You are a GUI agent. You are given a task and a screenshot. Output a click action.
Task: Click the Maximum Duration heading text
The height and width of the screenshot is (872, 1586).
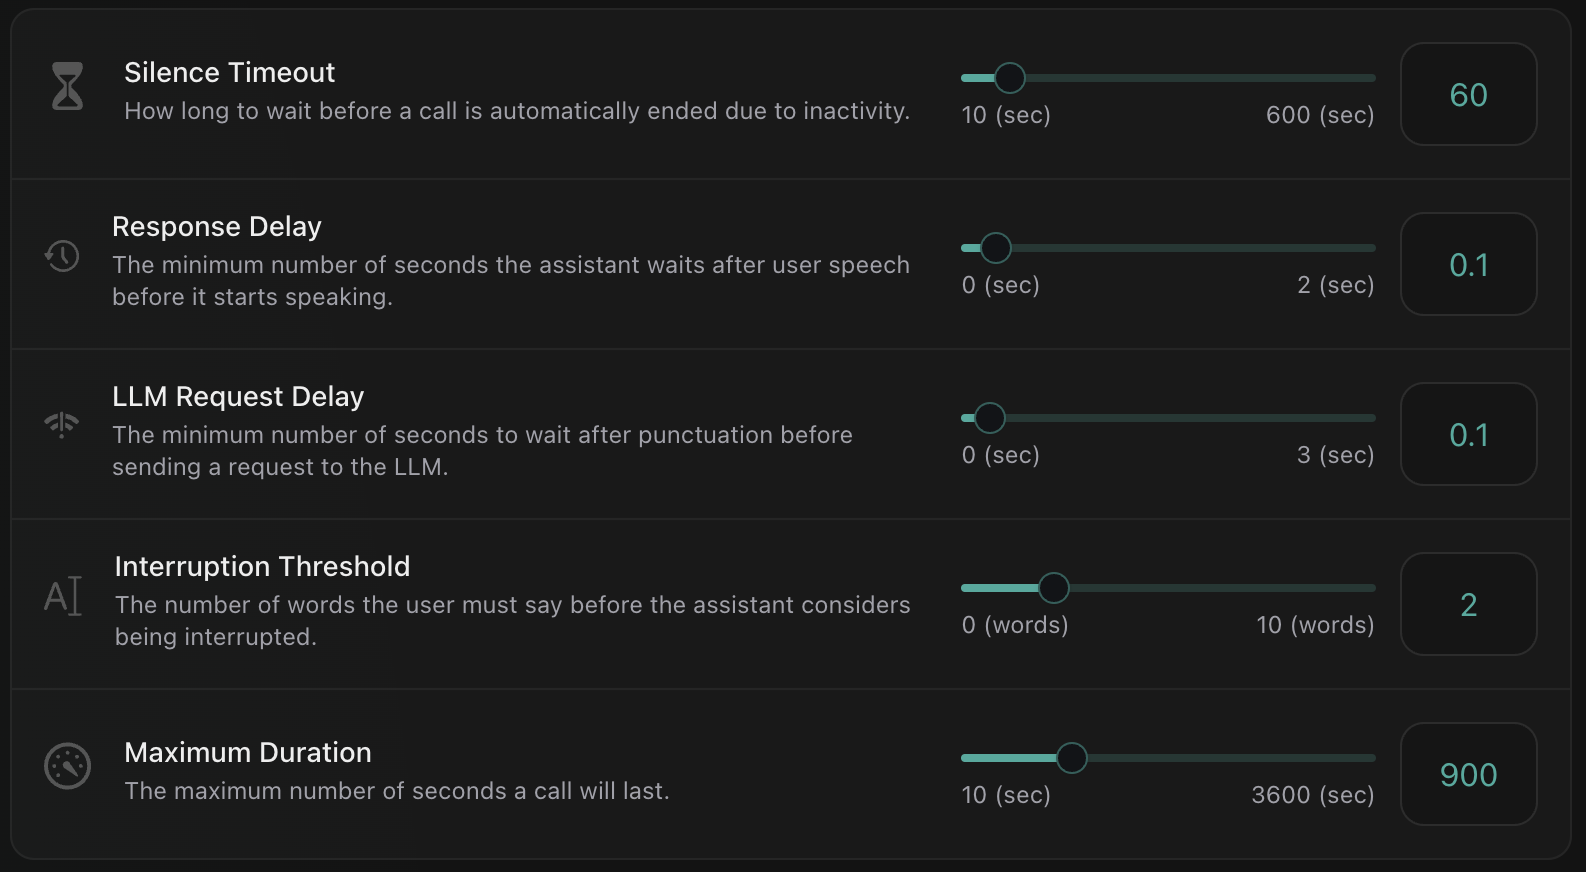point(247,753)
